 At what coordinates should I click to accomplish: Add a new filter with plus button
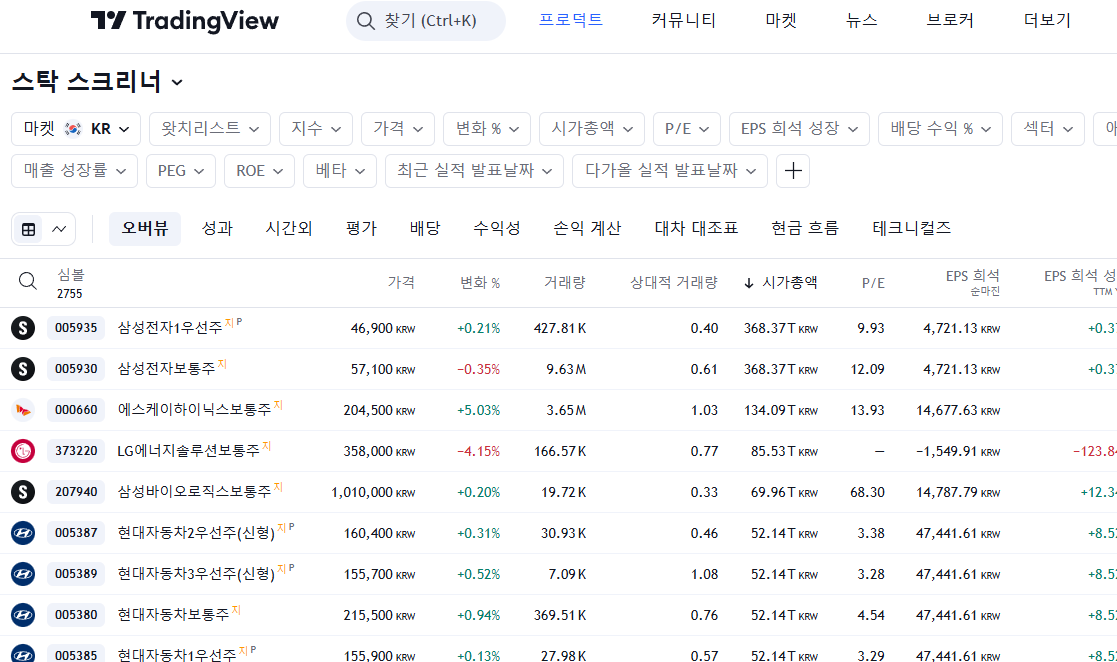pyautogui.click(x=793, y=171)
